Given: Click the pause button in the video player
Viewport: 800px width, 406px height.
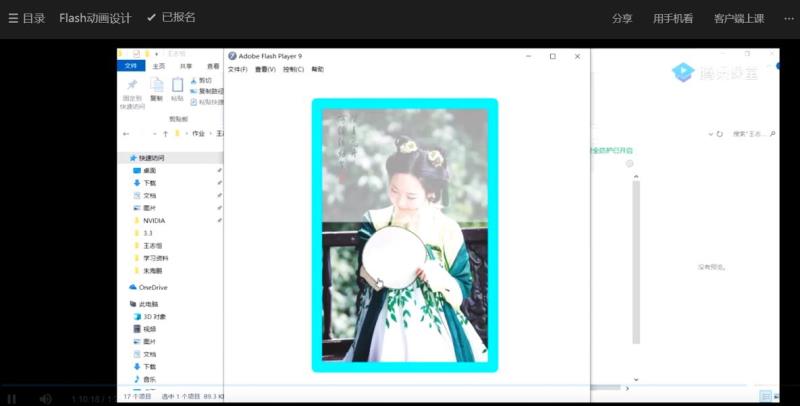Looking at the screenshot, I should pos(12,398).
